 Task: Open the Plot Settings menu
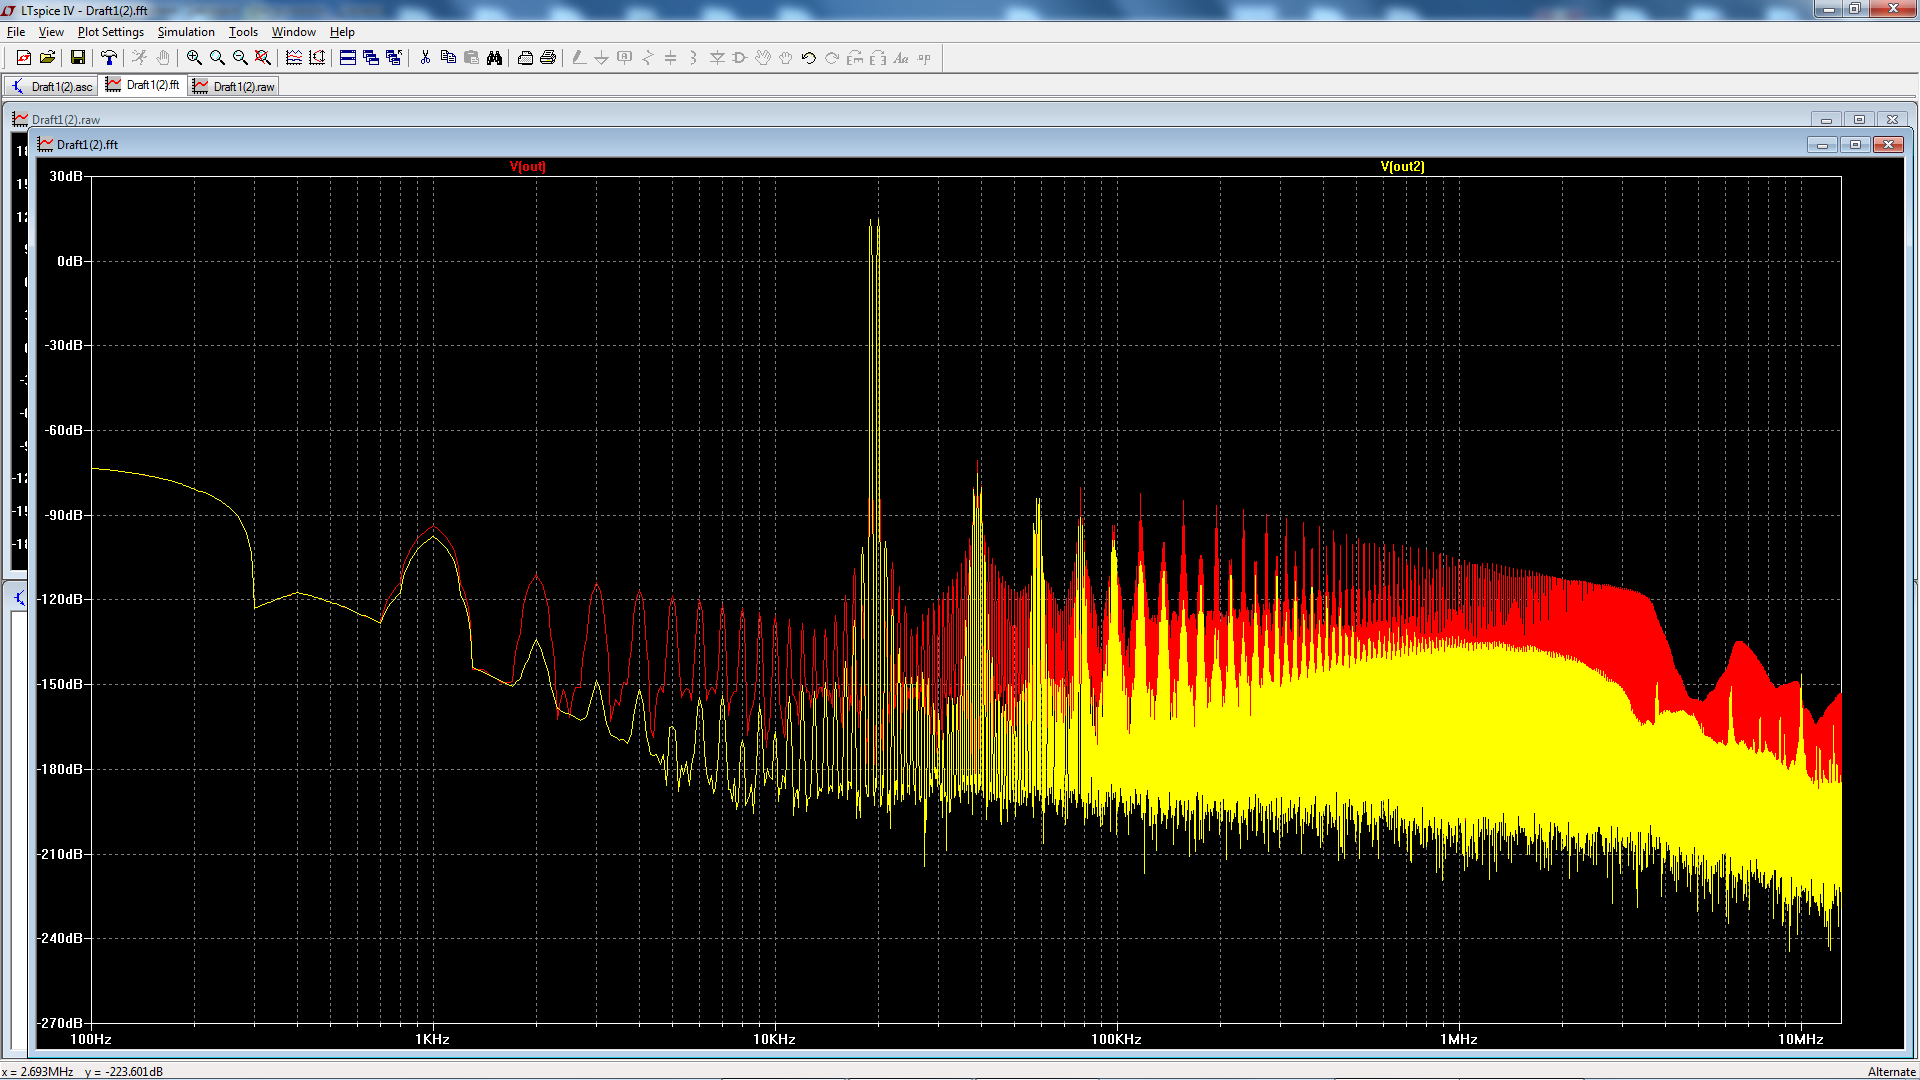coord(110,32)
